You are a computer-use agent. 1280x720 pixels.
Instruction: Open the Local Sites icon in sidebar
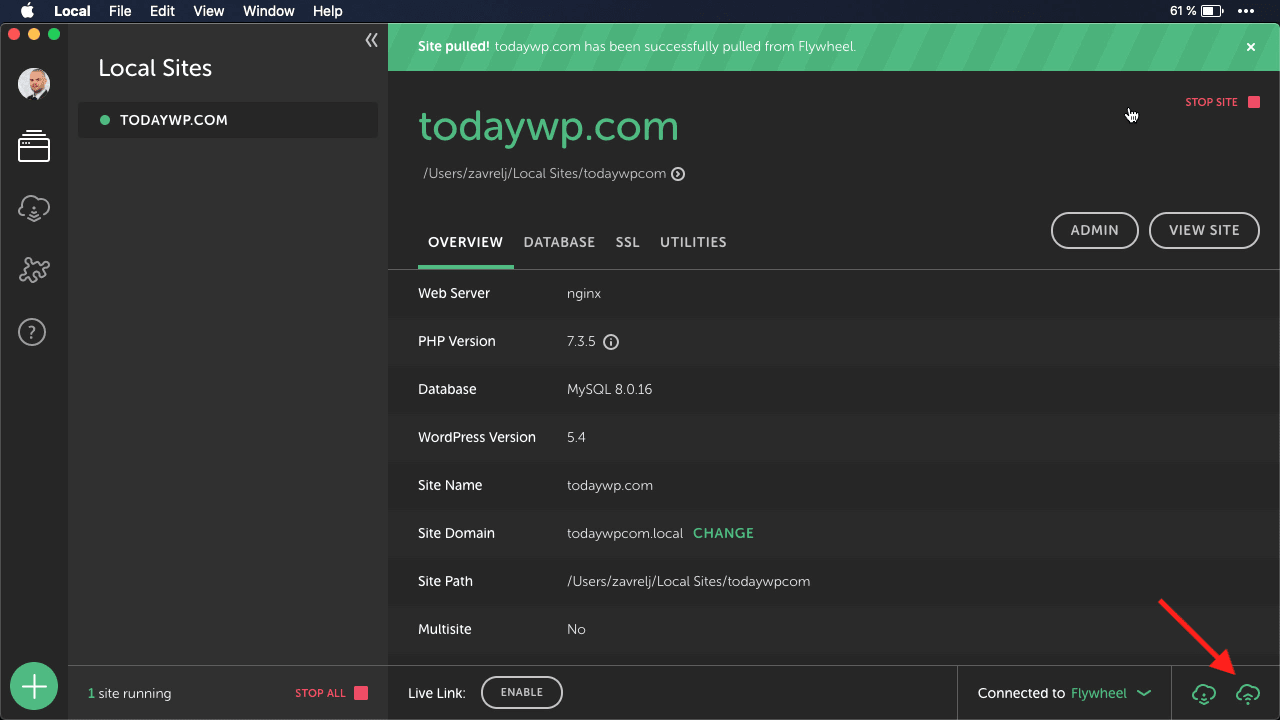34,146
